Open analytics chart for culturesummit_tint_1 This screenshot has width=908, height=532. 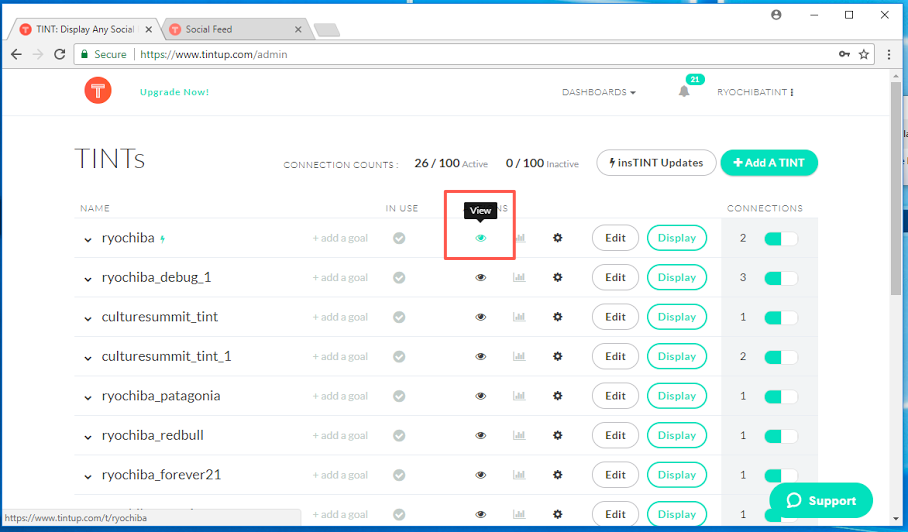(519, 357)
